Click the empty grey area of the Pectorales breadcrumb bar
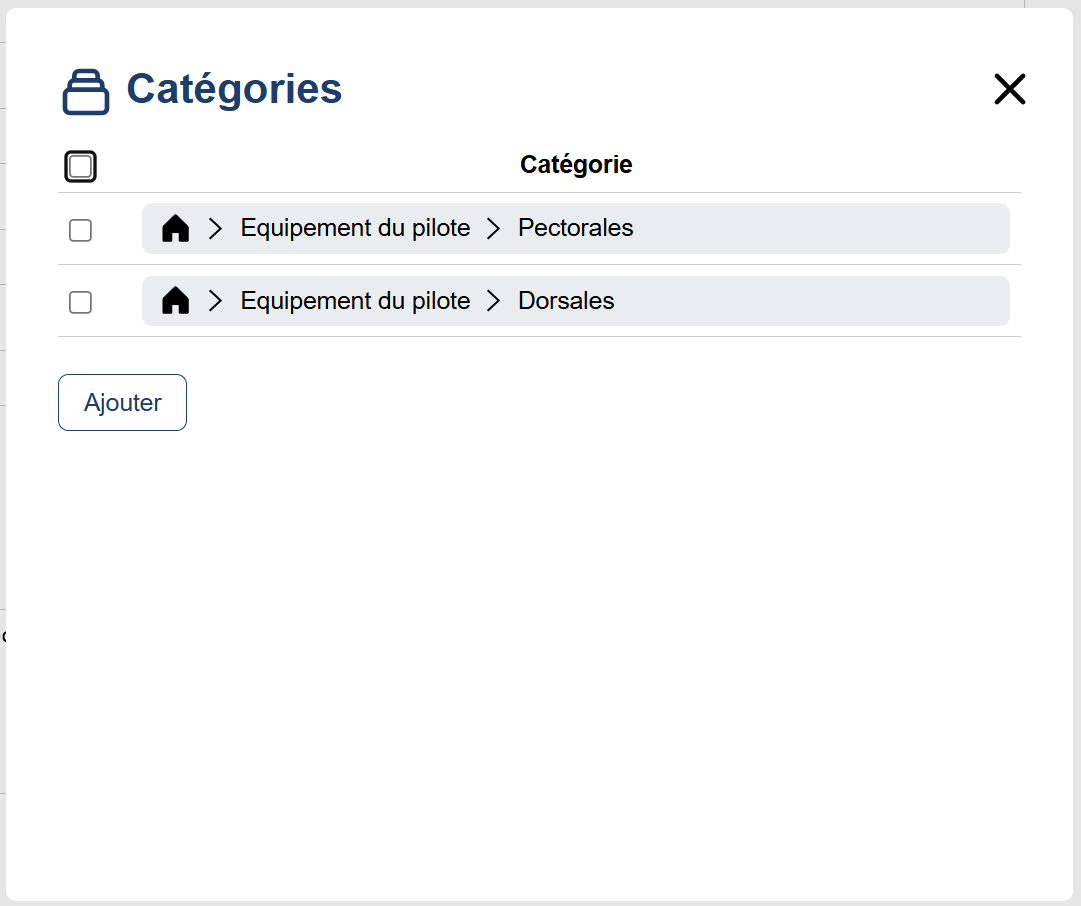 point(820,228)
